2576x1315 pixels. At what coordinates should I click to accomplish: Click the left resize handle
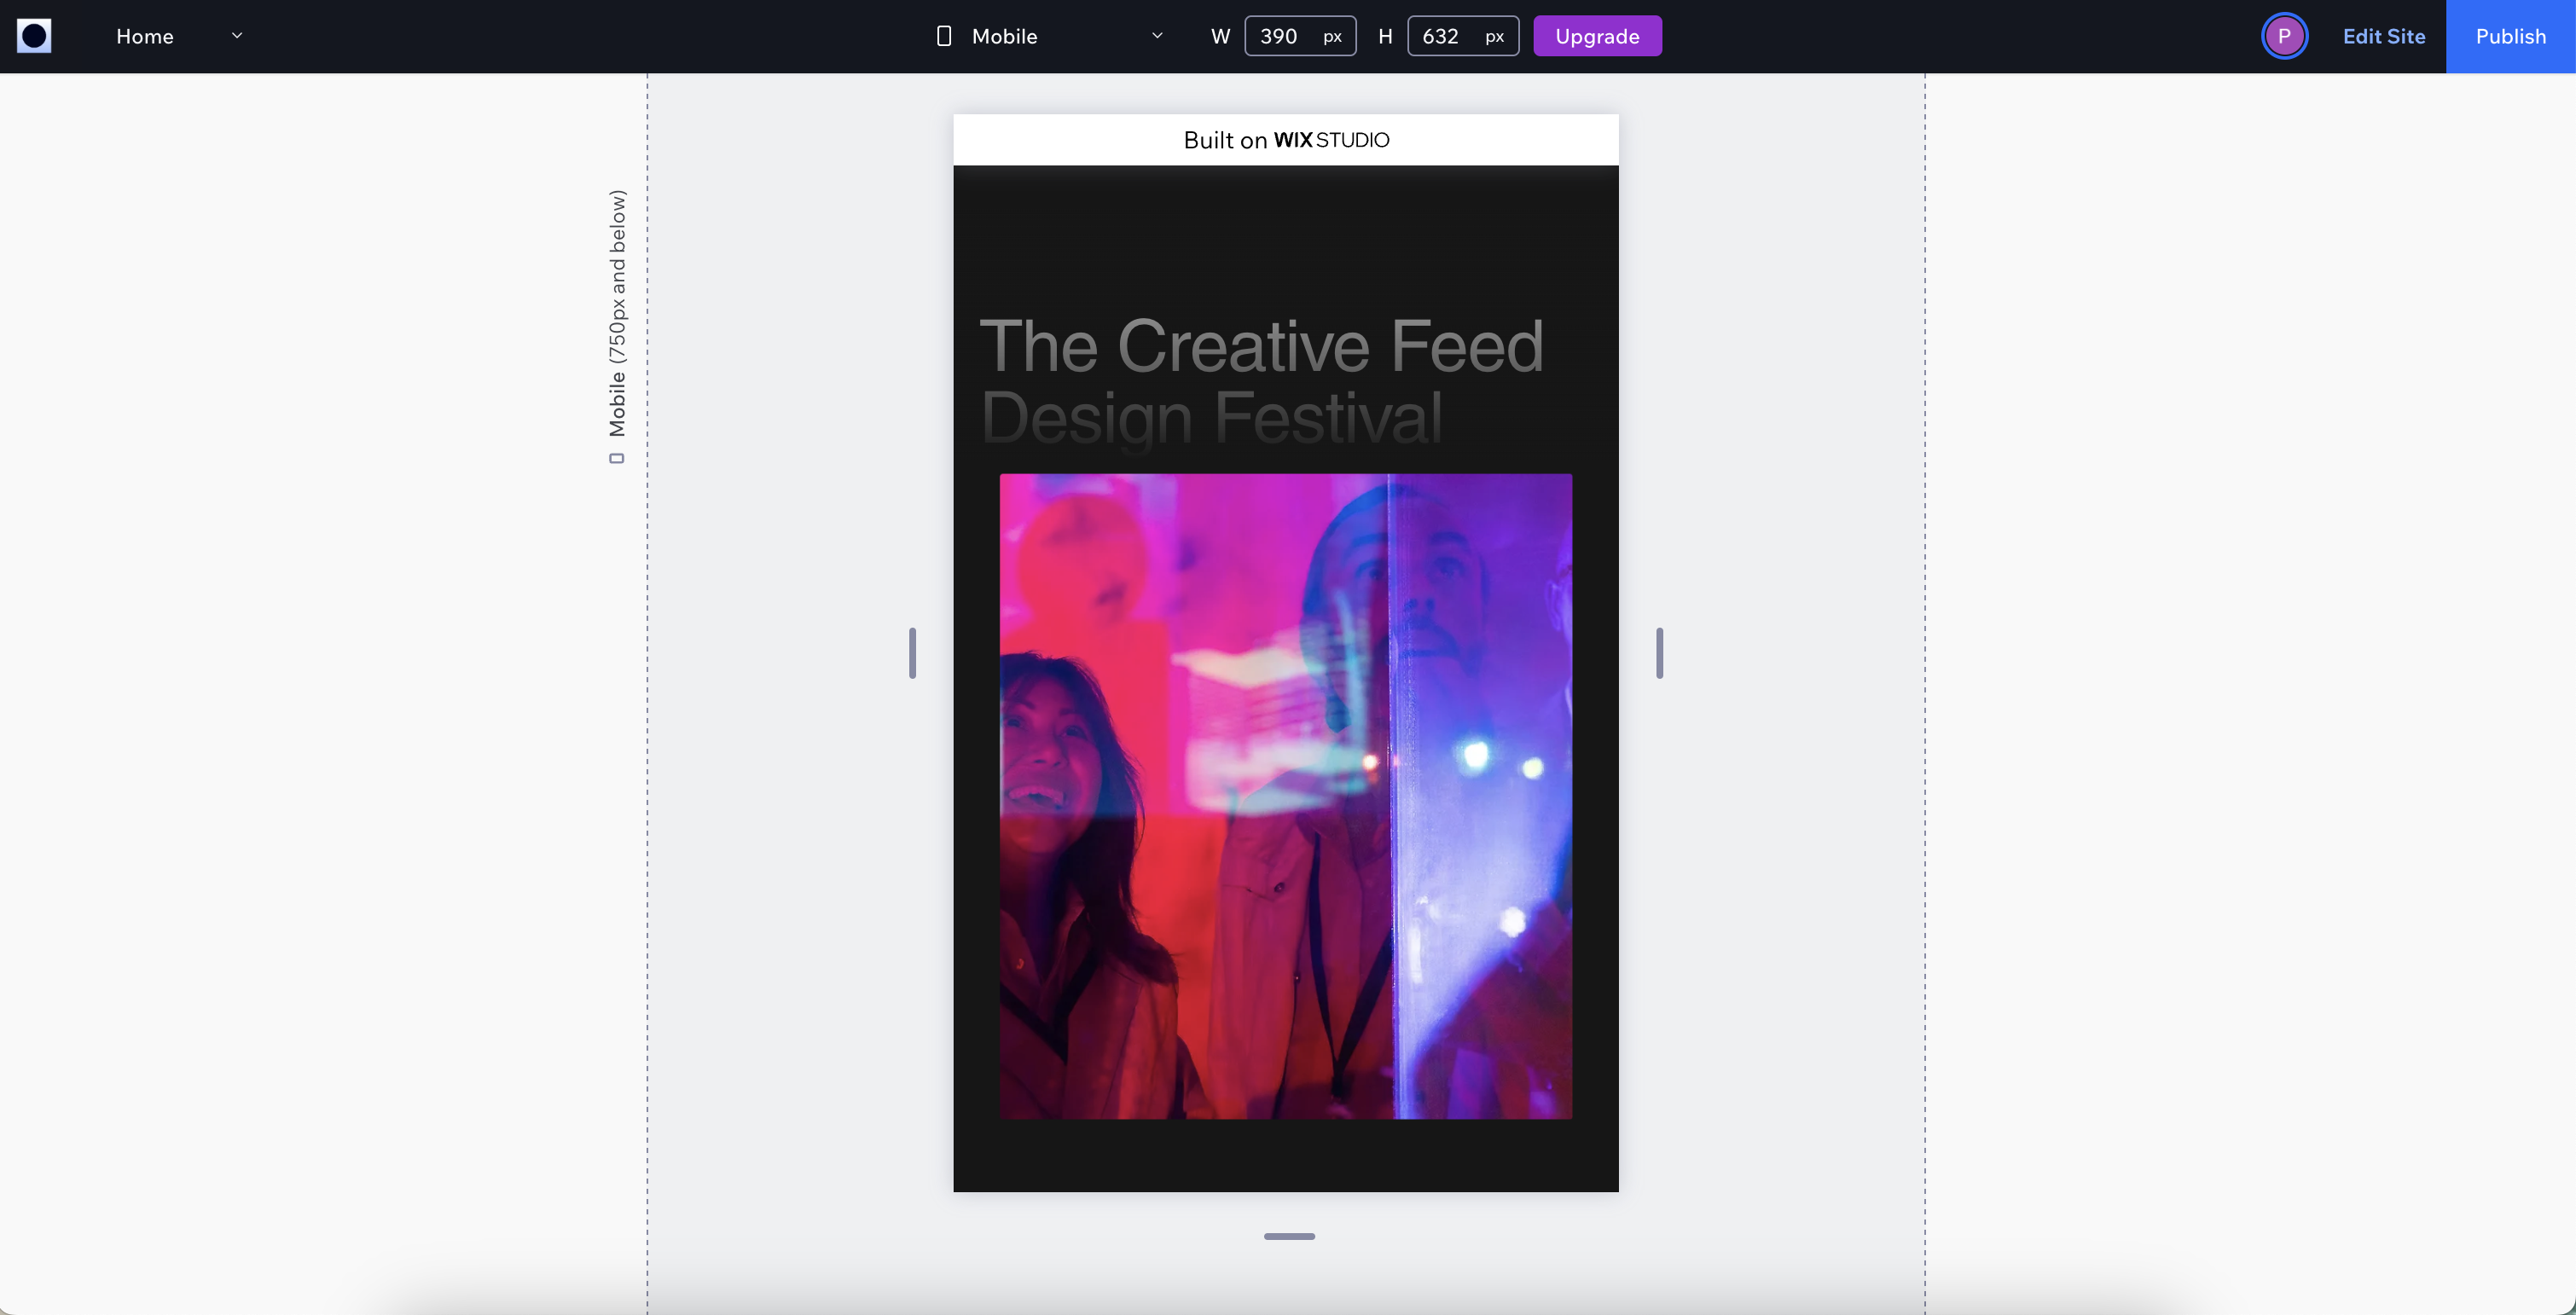click(913, 652)
